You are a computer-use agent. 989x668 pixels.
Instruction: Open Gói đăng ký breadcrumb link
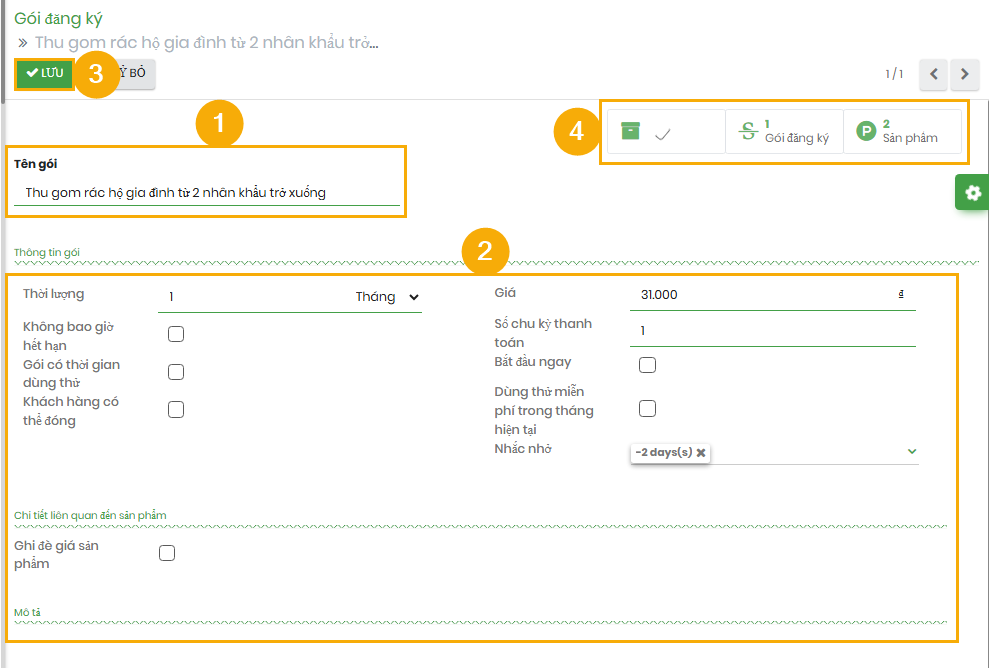coord(58,18)
